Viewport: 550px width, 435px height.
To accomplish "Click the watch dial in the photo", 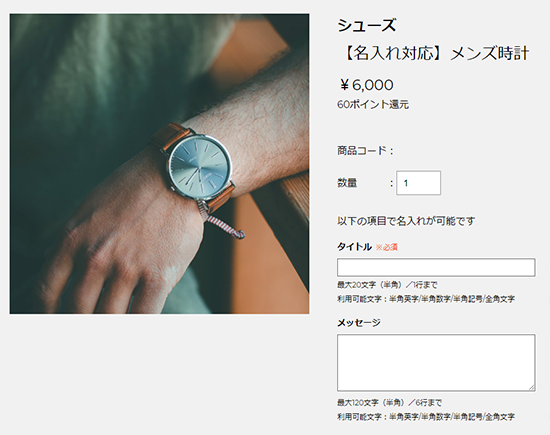I will 200,168.
